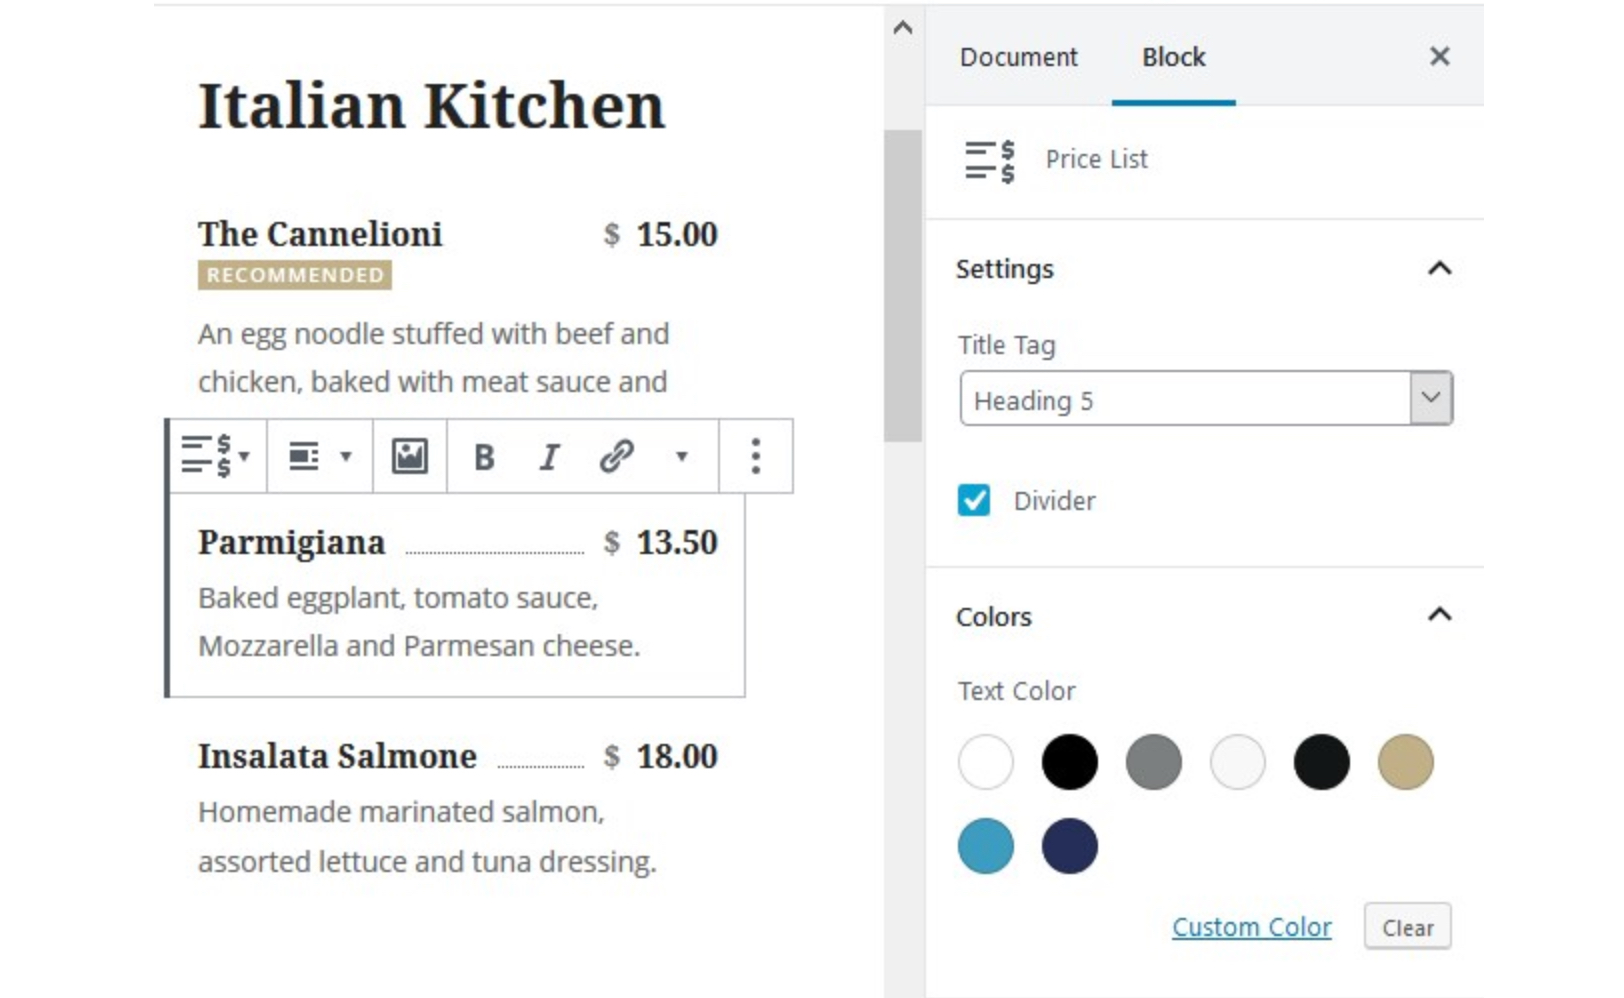Switch to the Document tab
The image size is (1624, 998).
click(1019, 57)
